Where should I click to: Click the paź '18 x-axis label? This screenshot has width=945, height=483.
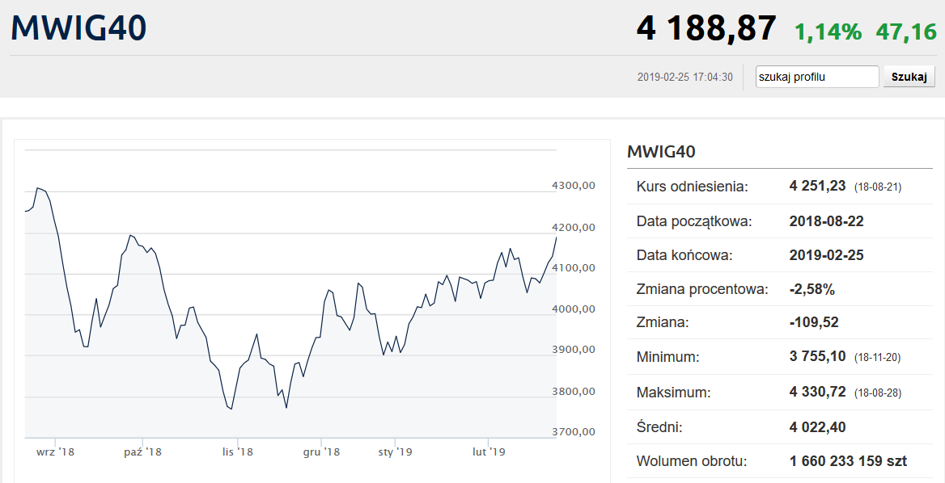pyautogui.click(x=143, y=452)
